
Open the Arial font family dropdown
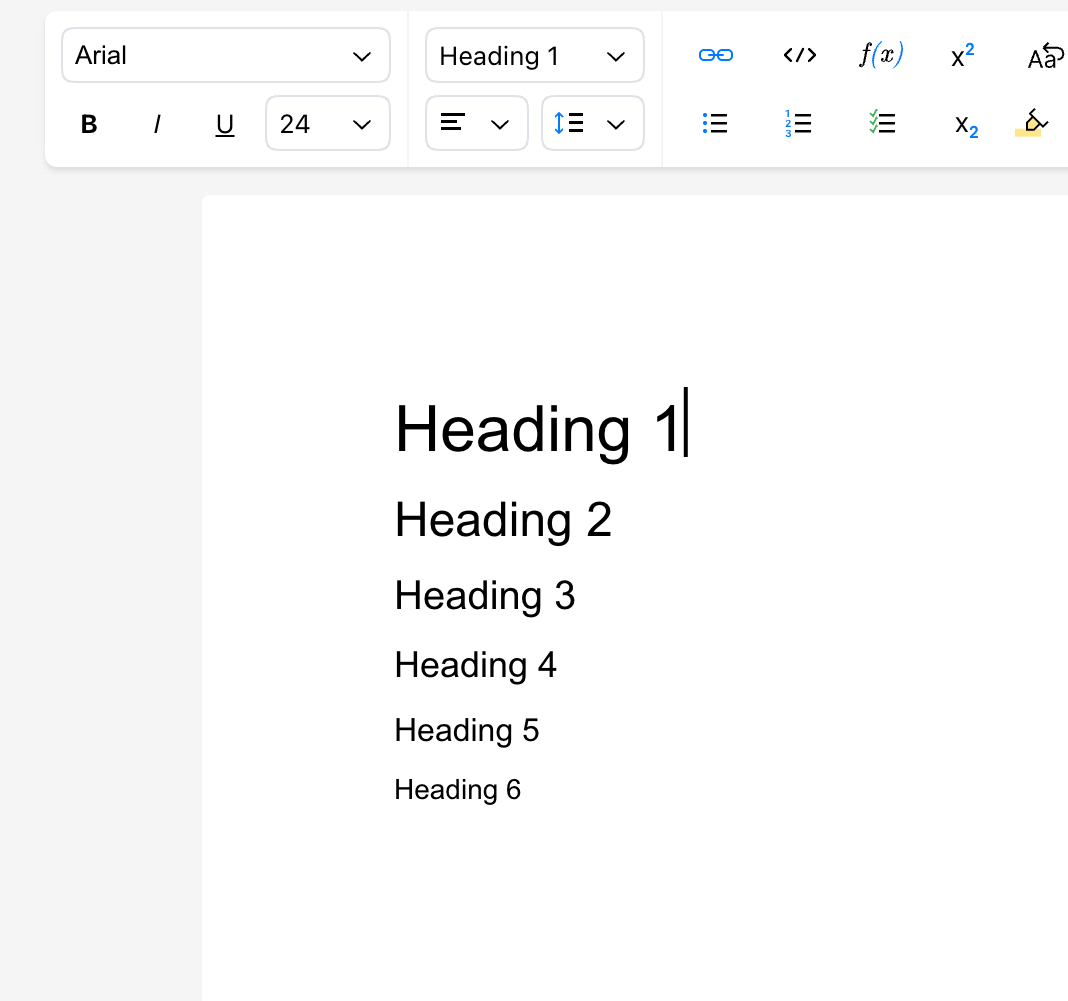coord(225,55)
